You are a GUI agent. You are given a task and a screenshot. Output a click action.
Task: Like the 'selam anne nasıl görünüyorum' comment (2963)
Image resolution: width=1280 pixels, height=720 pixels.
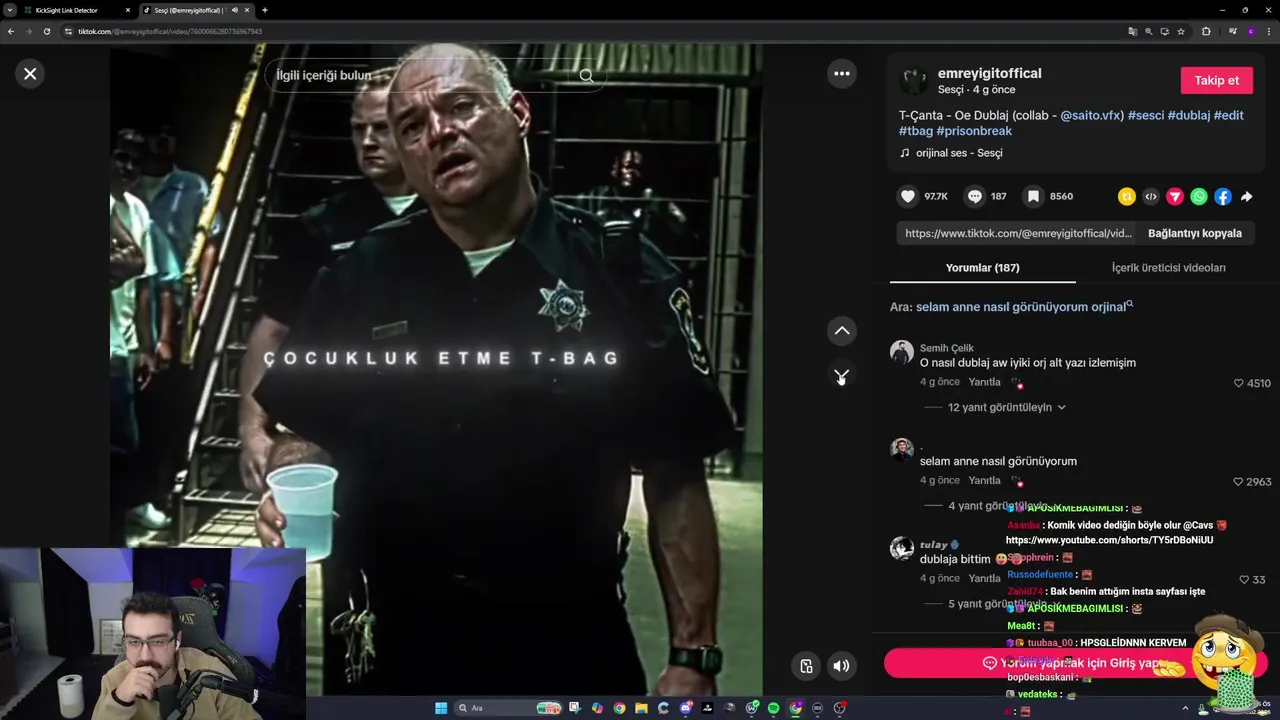pos(1238,482)
